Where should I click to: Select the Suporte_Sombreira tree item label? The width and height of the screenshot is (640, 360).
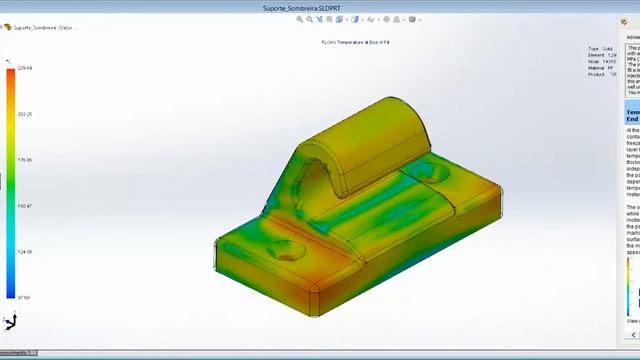tap(45, 28)
